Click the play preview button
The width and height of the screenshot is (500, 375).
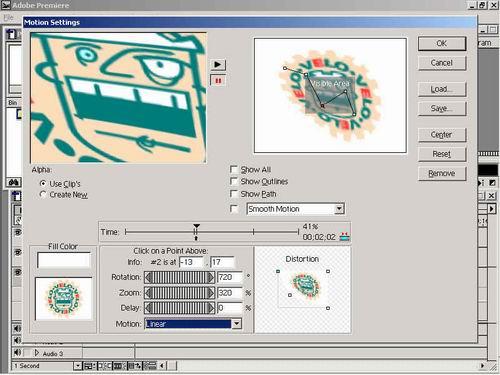click(218, 64)
